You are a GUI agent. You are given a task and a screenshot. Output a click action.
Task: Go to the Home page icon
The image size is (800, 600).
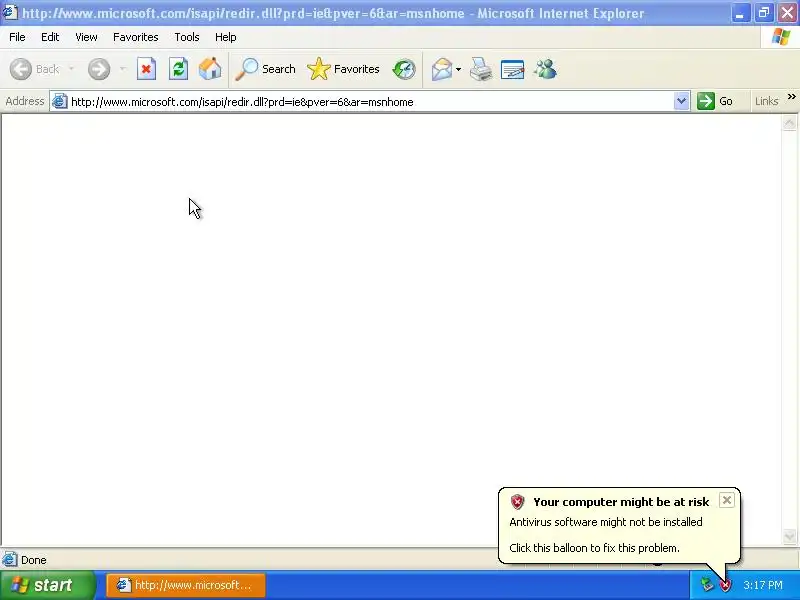(210, 69)
